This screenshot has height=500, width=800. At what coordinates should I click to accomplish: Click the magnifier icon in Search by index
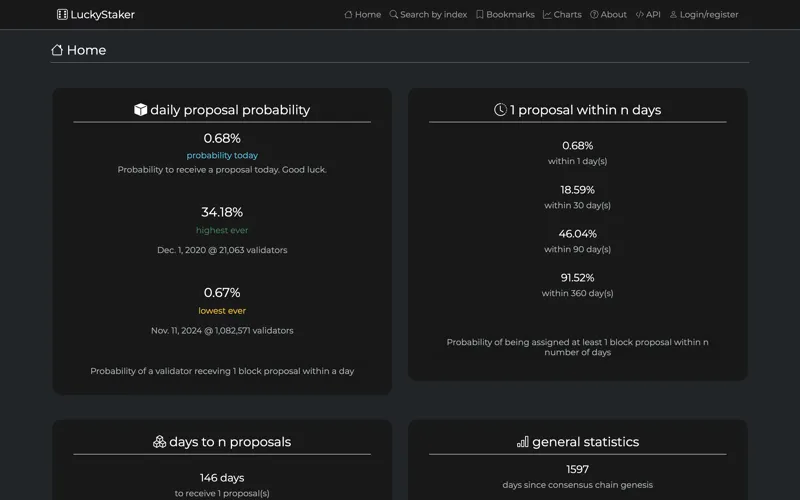click(393, 14)
